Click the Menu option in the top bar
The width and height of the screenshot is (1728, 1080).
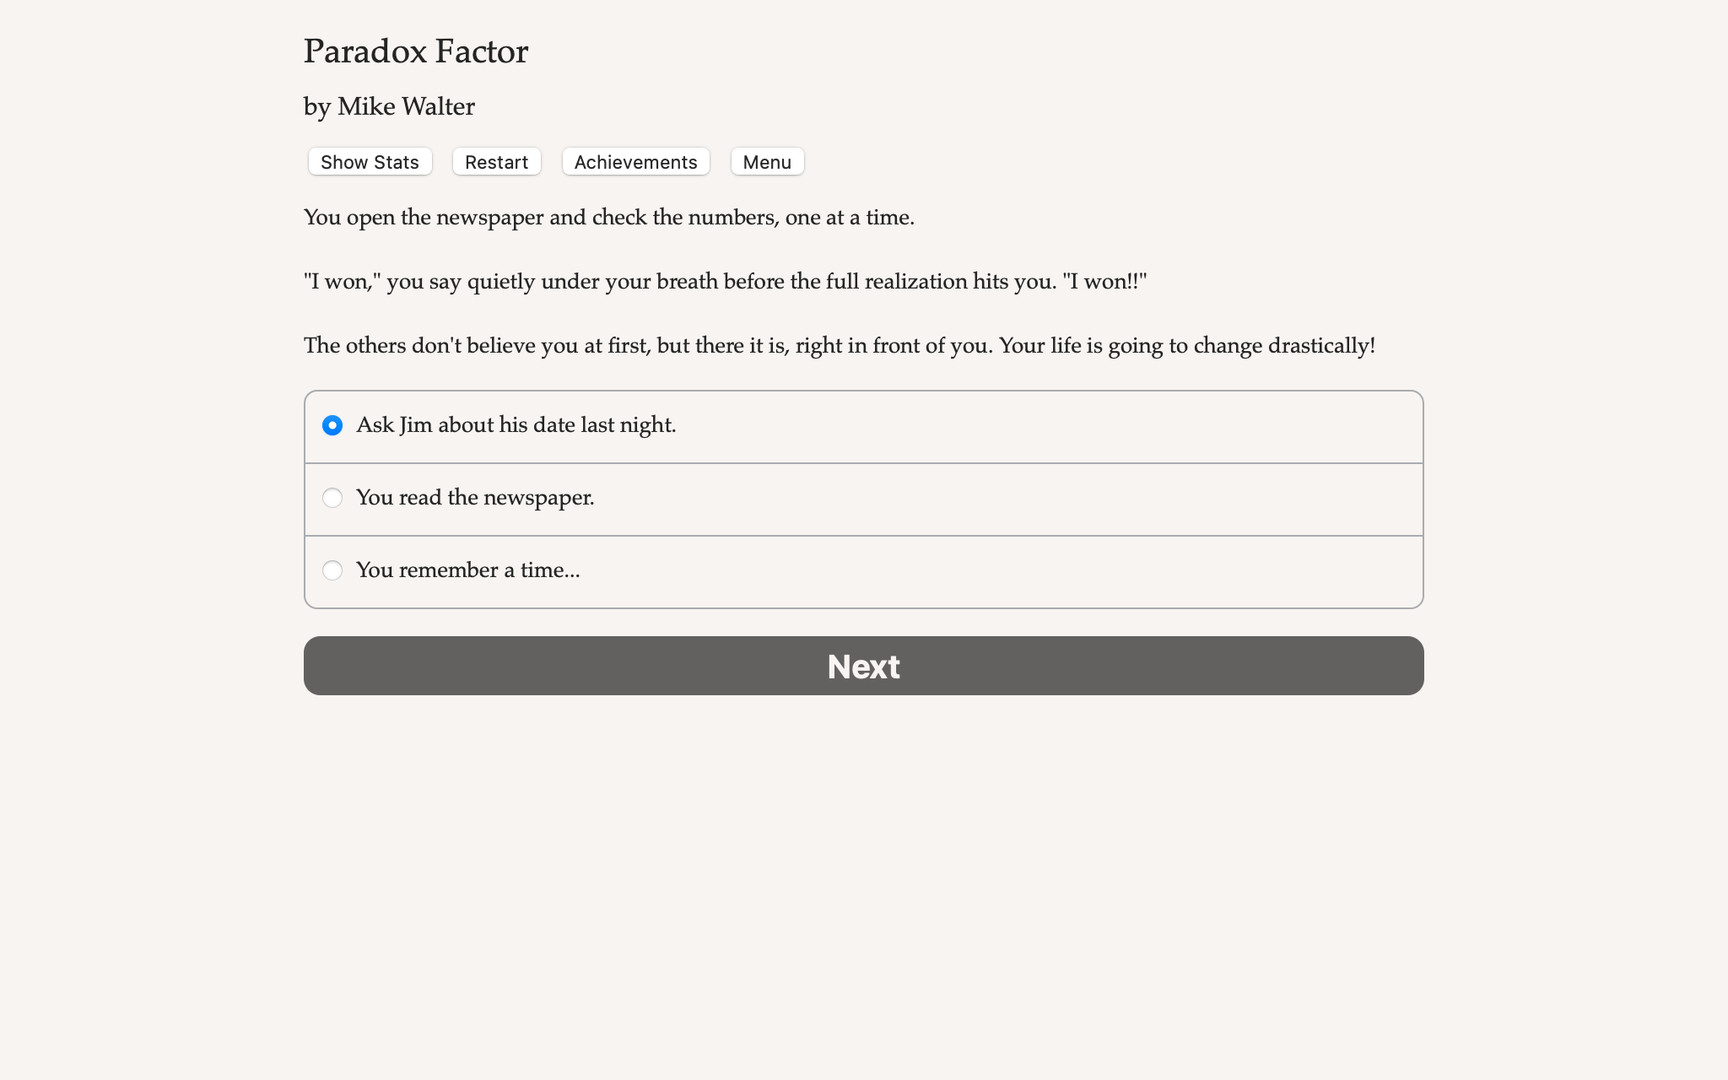point(767,161)
